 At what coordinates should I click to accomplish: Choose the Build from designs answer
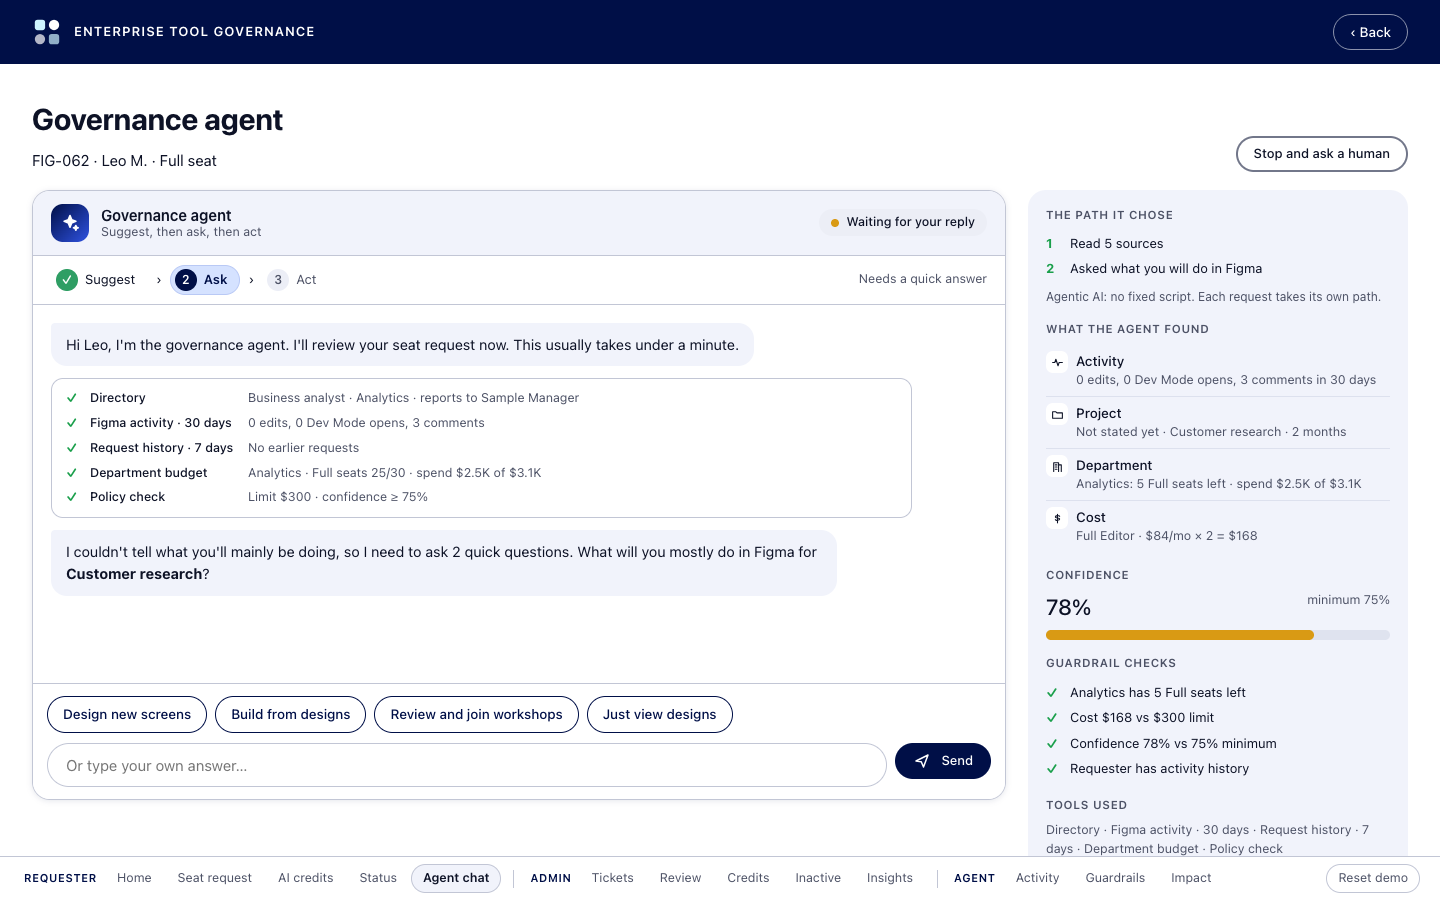pos(291,715)
